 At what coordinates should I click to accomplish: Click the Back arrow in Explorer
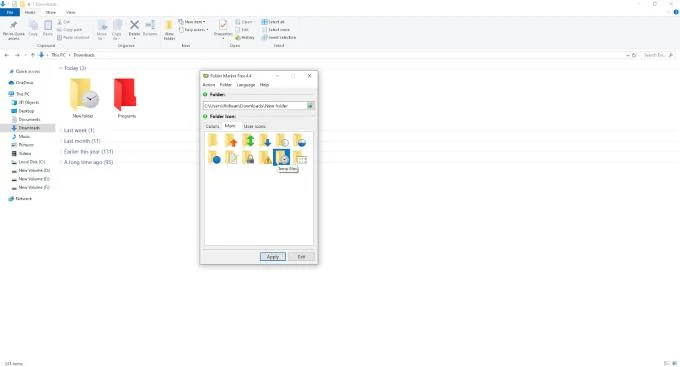click(7, 55)
